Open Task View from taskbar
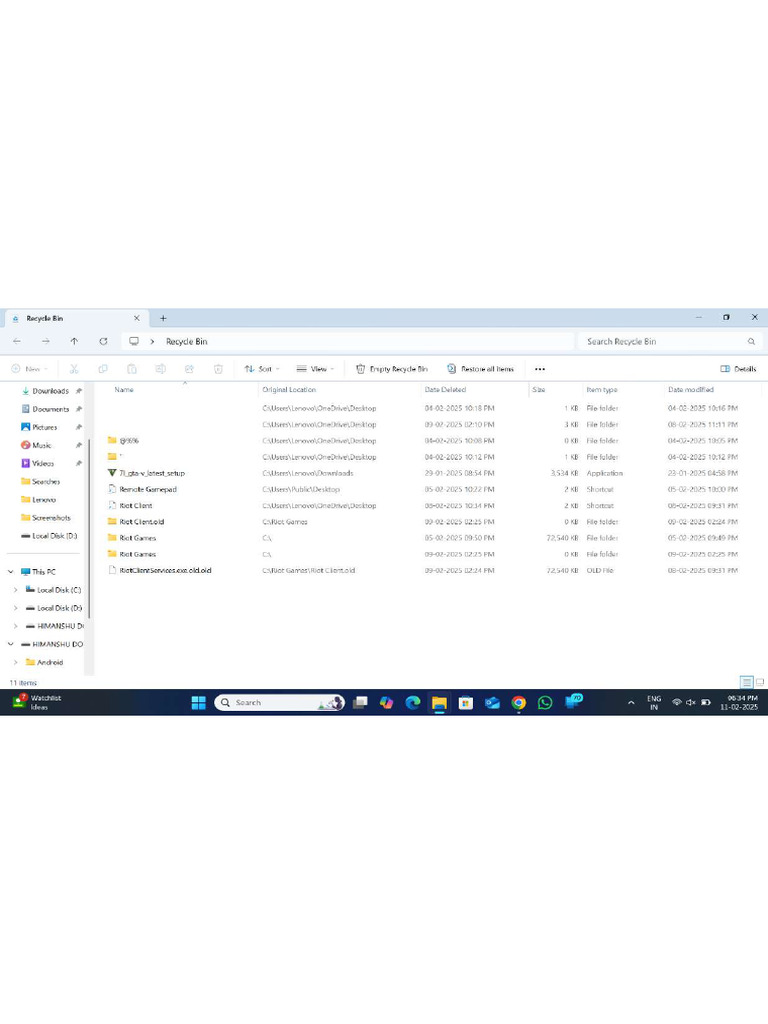Screen dimensions: 768x1024 360,702
